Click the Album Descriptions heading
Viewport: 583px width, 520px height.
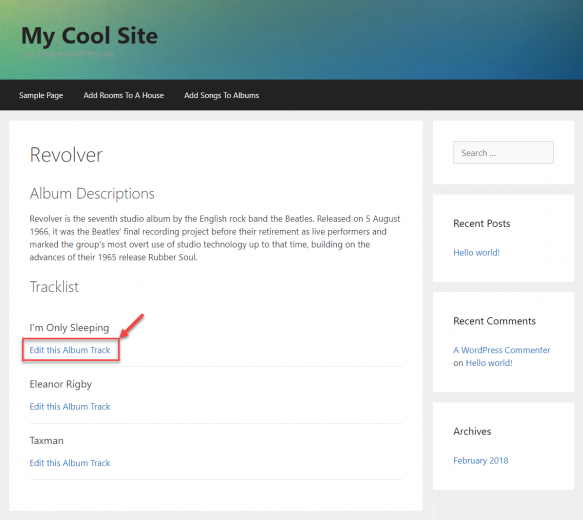coord(92,194)
